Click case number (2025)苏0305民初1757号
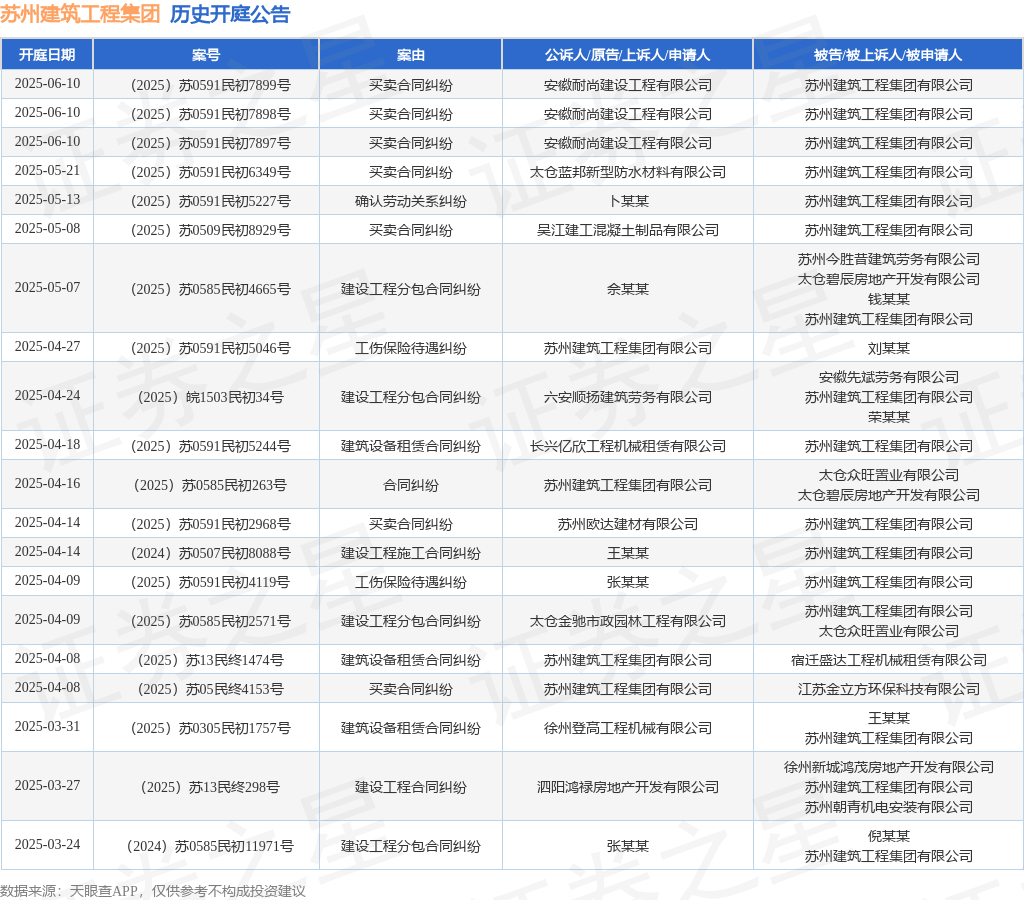1024x900 pixels. click(x=210, y=728)
